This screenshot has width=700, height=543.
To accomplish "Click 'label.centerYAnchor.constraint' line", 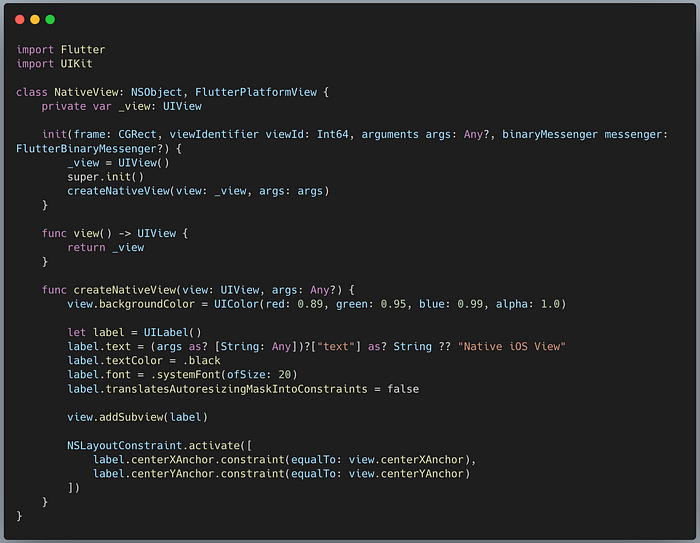I will click(x=281, y=474).
